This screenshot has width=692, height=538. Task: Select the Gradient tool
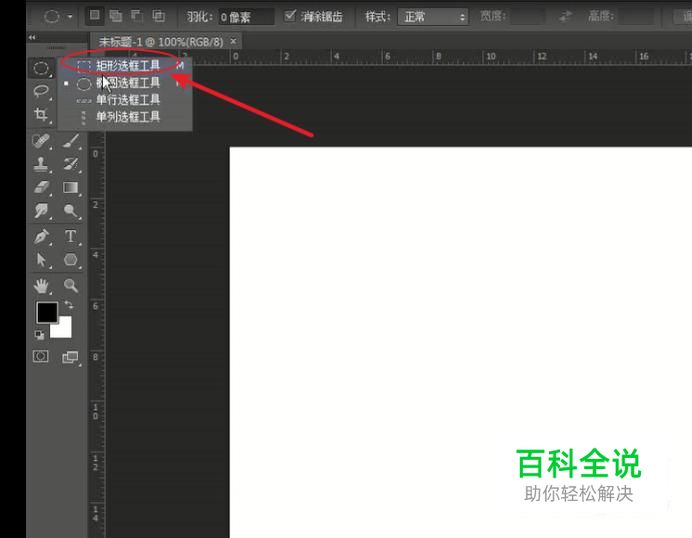(71, 188)
